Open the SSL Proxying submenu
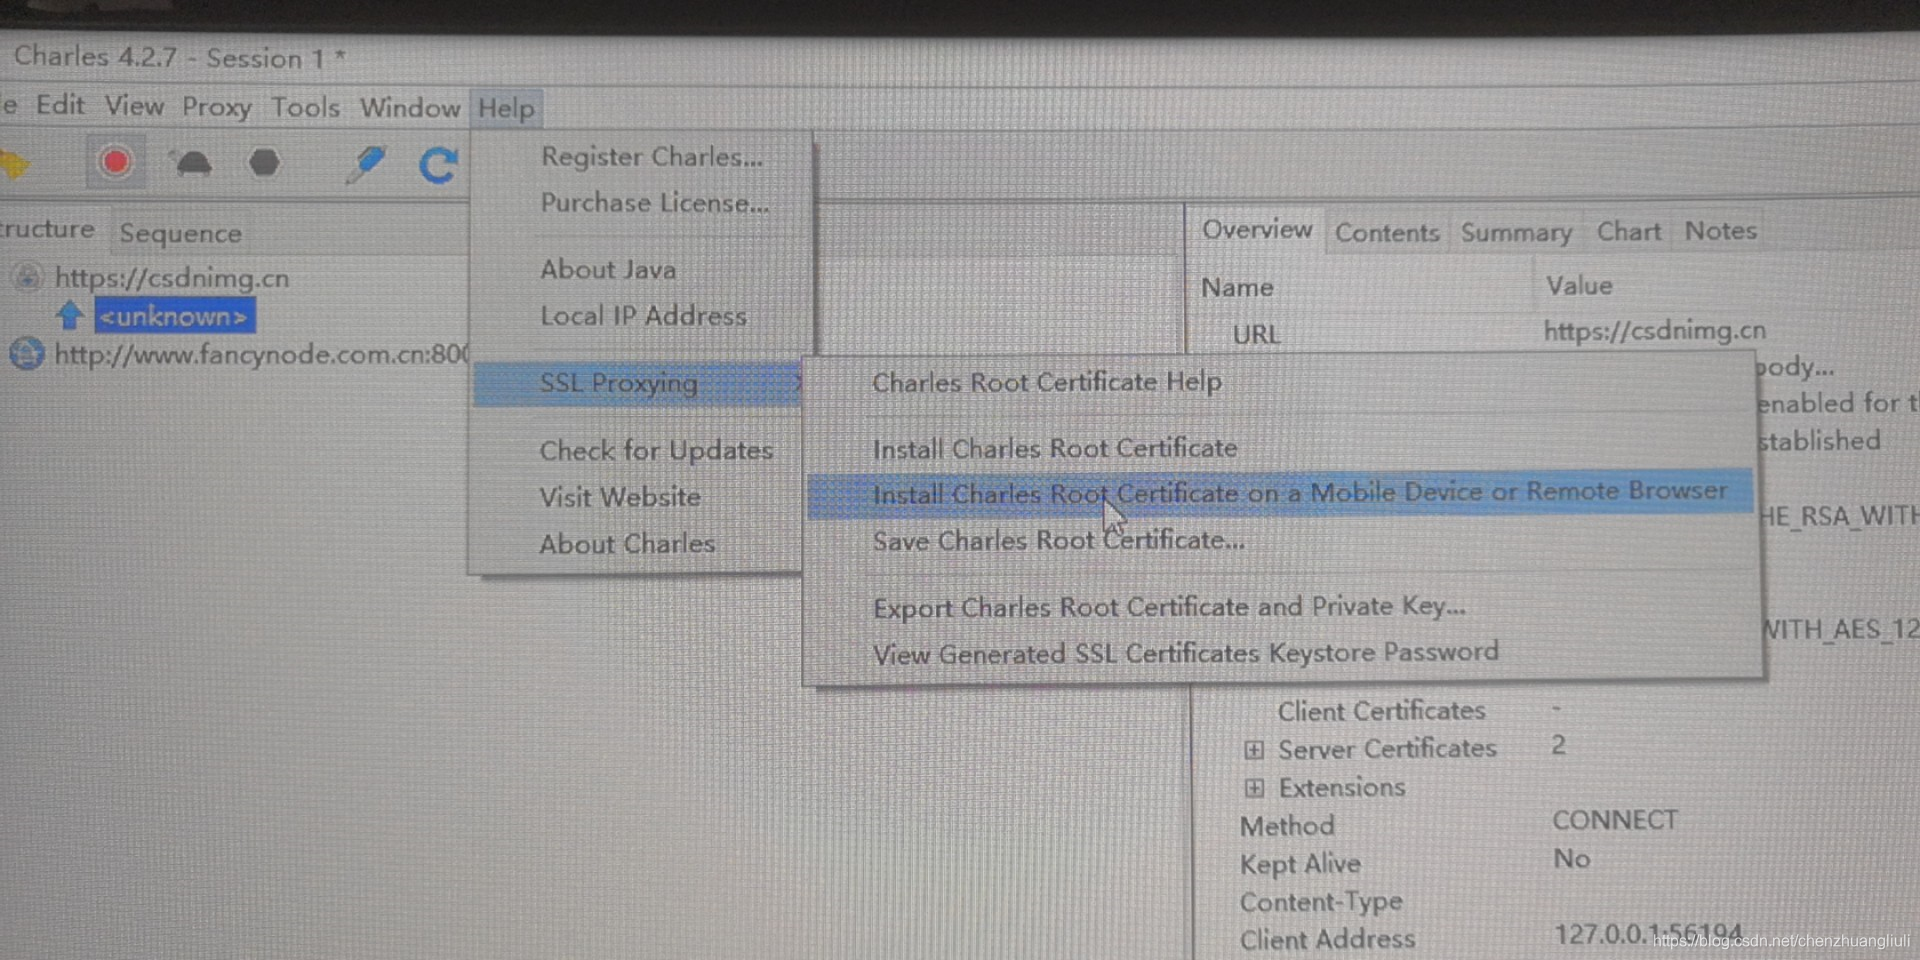The image size is (1920, 960). [x=638, y=383]
